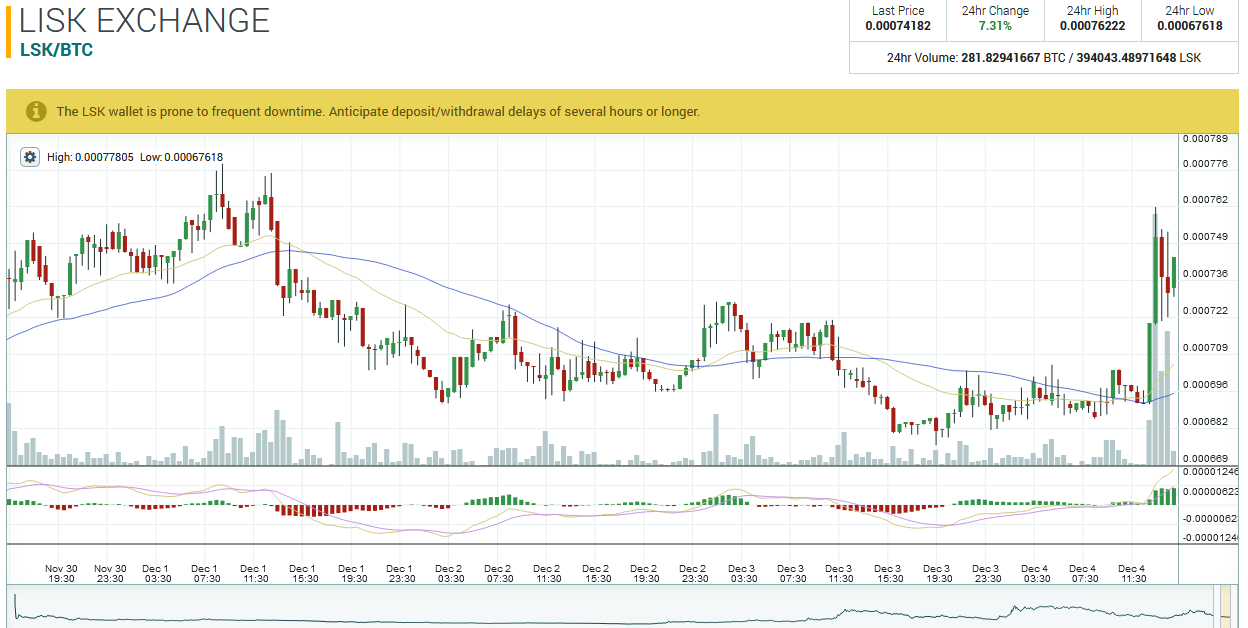Click the LSK wallet downtime warning message

[x=378, y=112]
